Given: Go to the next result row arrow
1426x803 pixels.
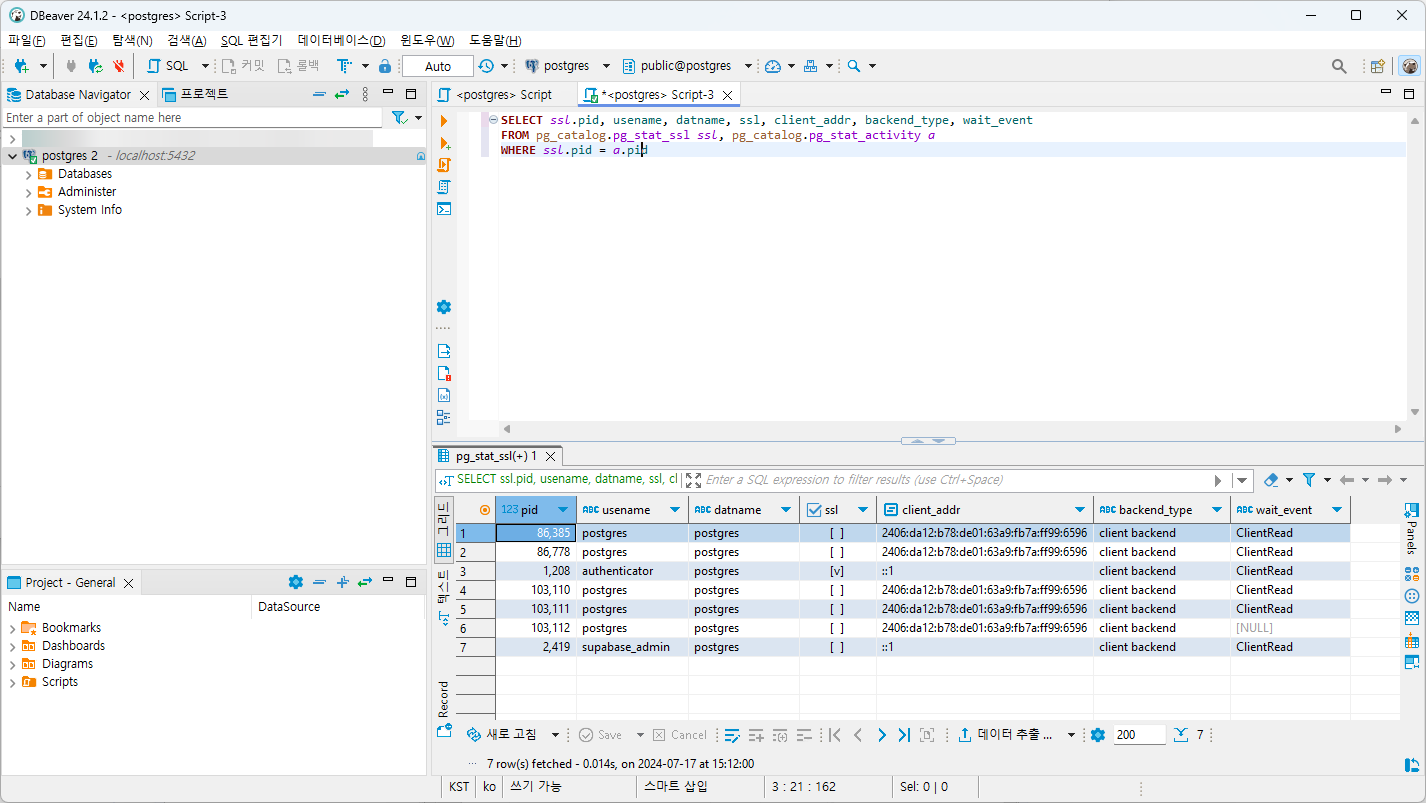Looking at the screenshot, I should pyautogui.click(x=881, y=735).
